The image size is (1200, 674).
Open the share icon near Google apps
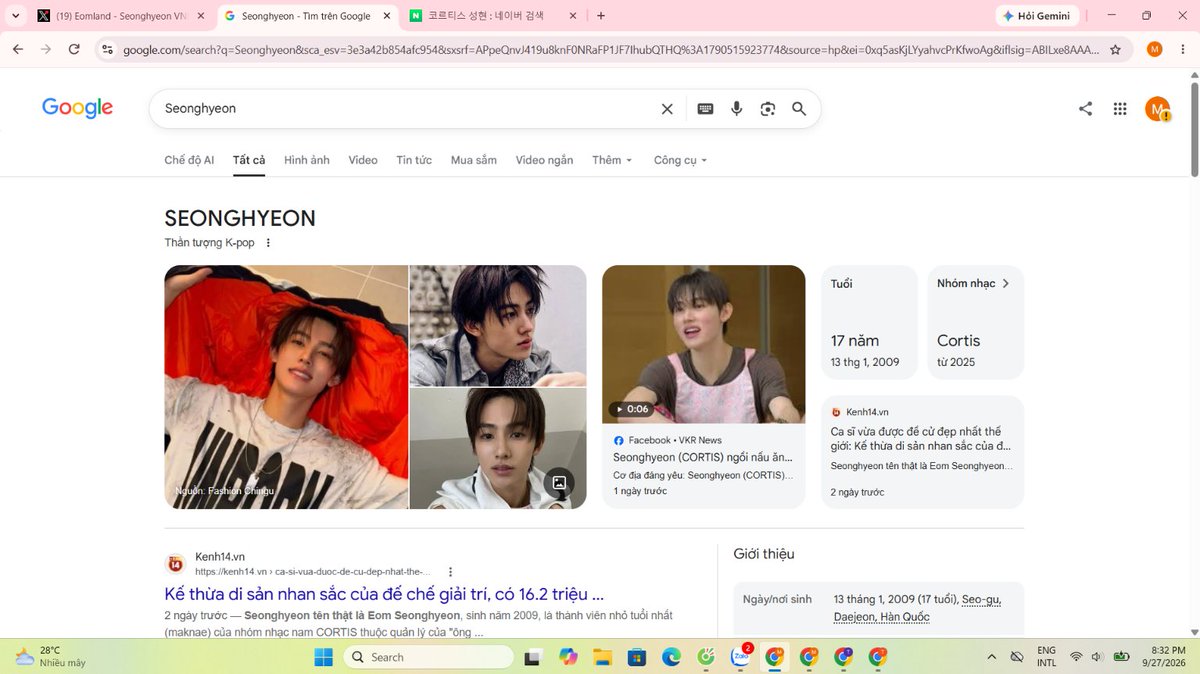[x=1085, y=109]
